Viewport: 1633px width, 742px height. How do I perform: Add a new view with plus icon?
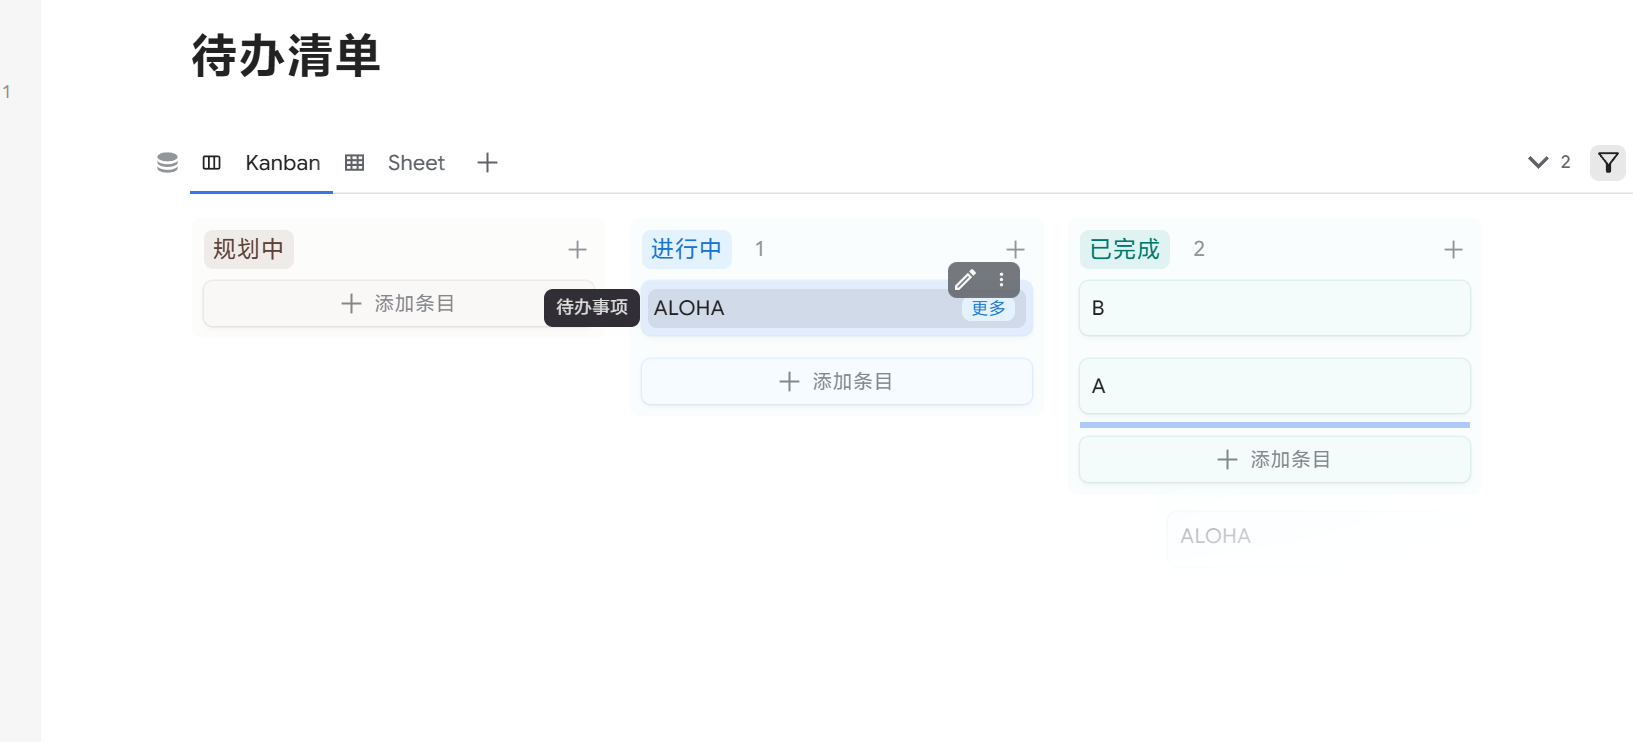[487, 163]
